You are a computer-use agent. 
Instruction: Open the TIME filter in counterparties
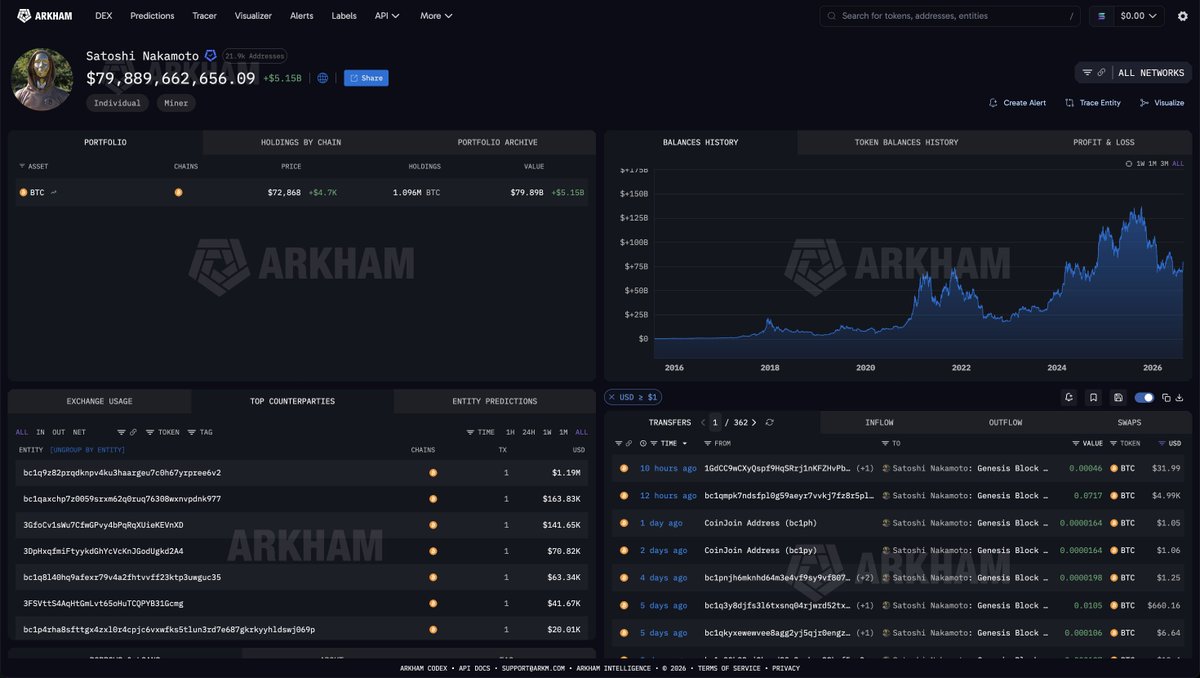pos(480,432)
